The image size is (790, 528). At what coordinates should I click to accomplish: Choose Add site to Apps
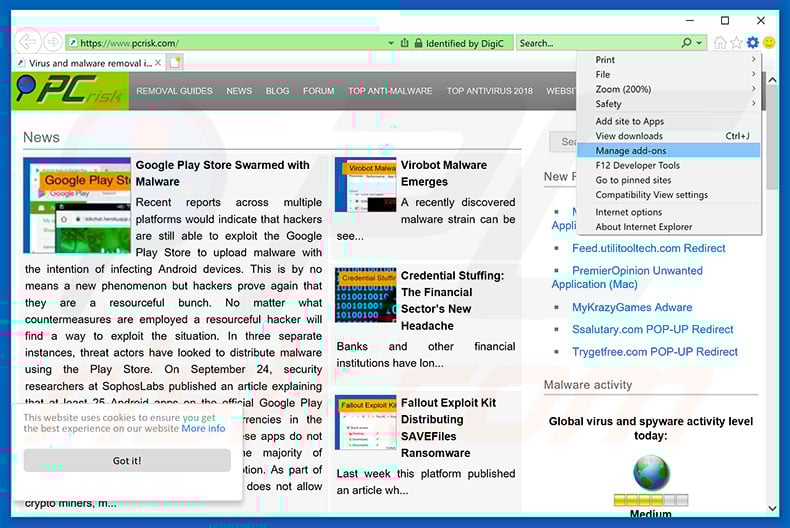click(x=629, y=121)
